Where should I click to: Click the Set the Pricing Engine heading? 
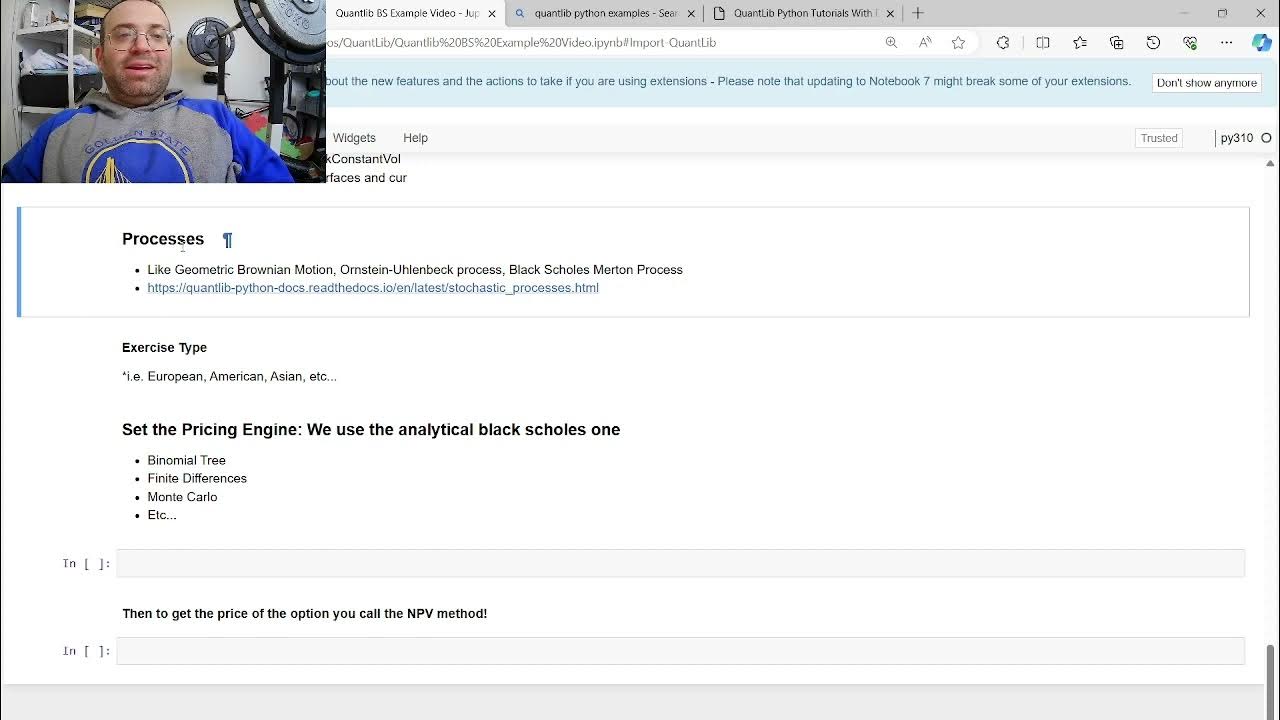(371, 429)
